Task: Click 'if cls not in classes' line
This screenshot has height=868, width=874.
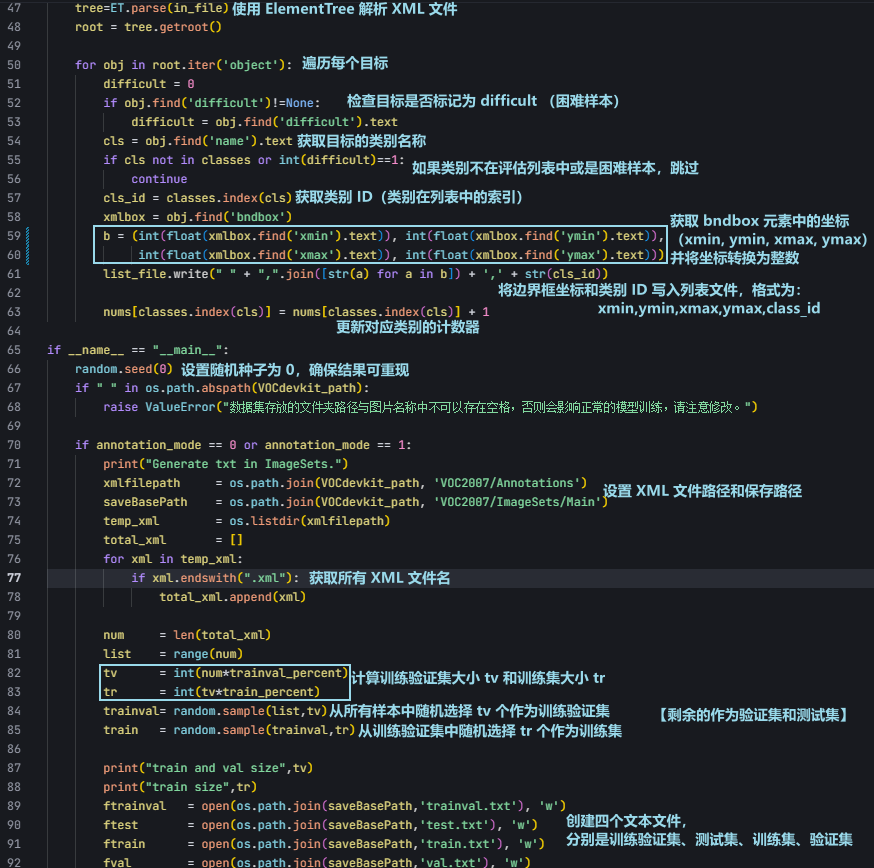Action: coord(254,160)
